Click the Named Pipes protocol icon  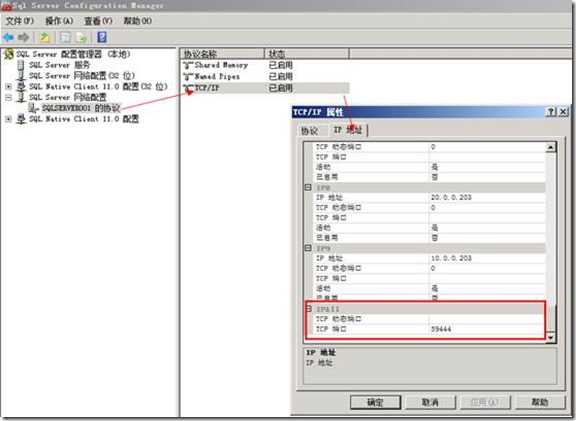(x=188, y=77)
